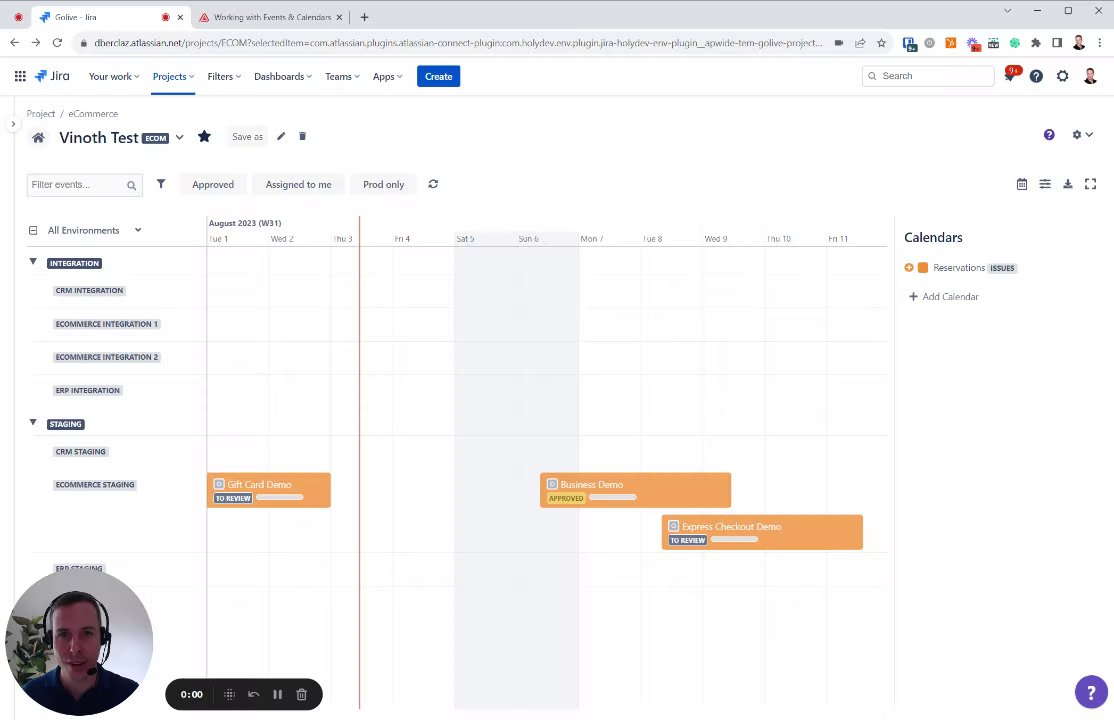Open the Apps menu

(x=387, y=77)
